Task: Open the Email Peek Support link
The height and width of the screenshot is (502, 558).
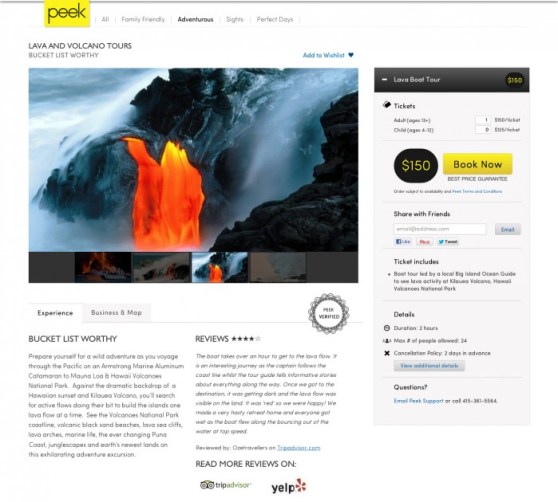Action: coord(418,401)
